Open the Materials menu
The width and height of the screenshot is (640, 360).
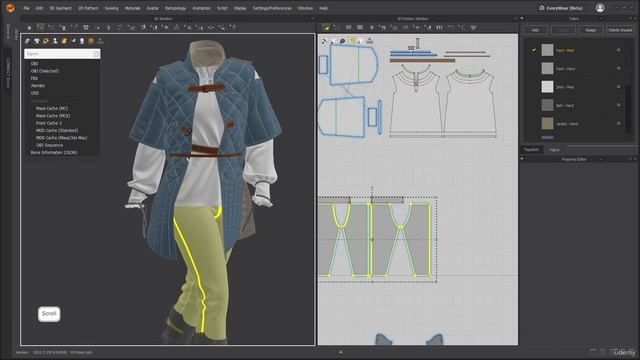pos(132,8)
